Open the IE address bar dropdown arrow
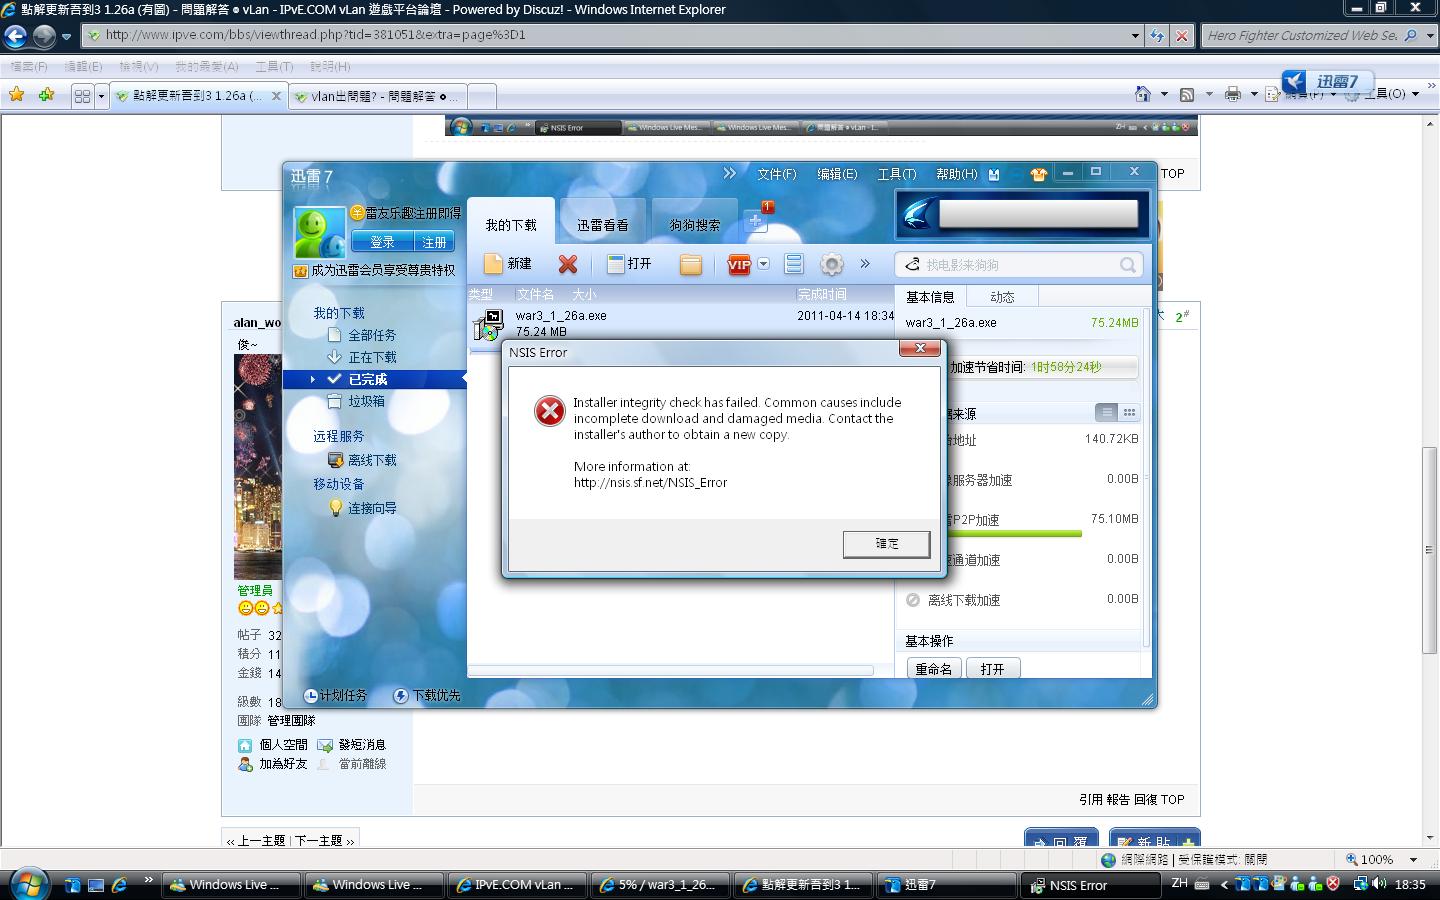 point(1135,35)
